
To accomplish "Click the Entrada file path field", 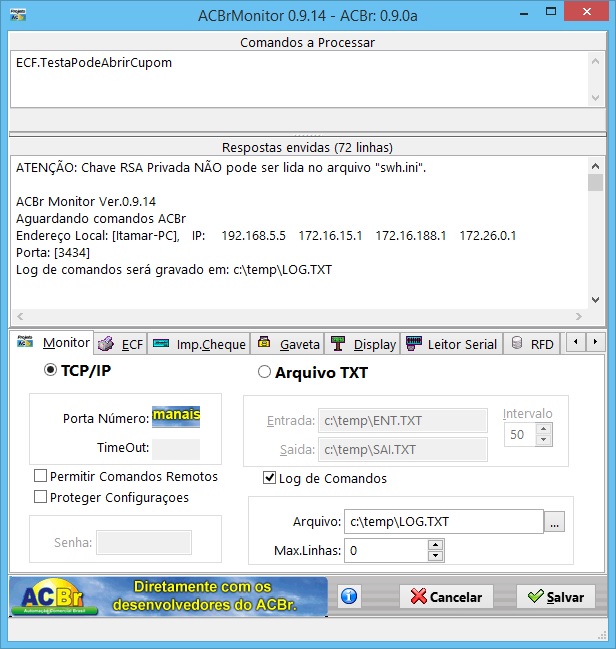I will tap(403, 421).
